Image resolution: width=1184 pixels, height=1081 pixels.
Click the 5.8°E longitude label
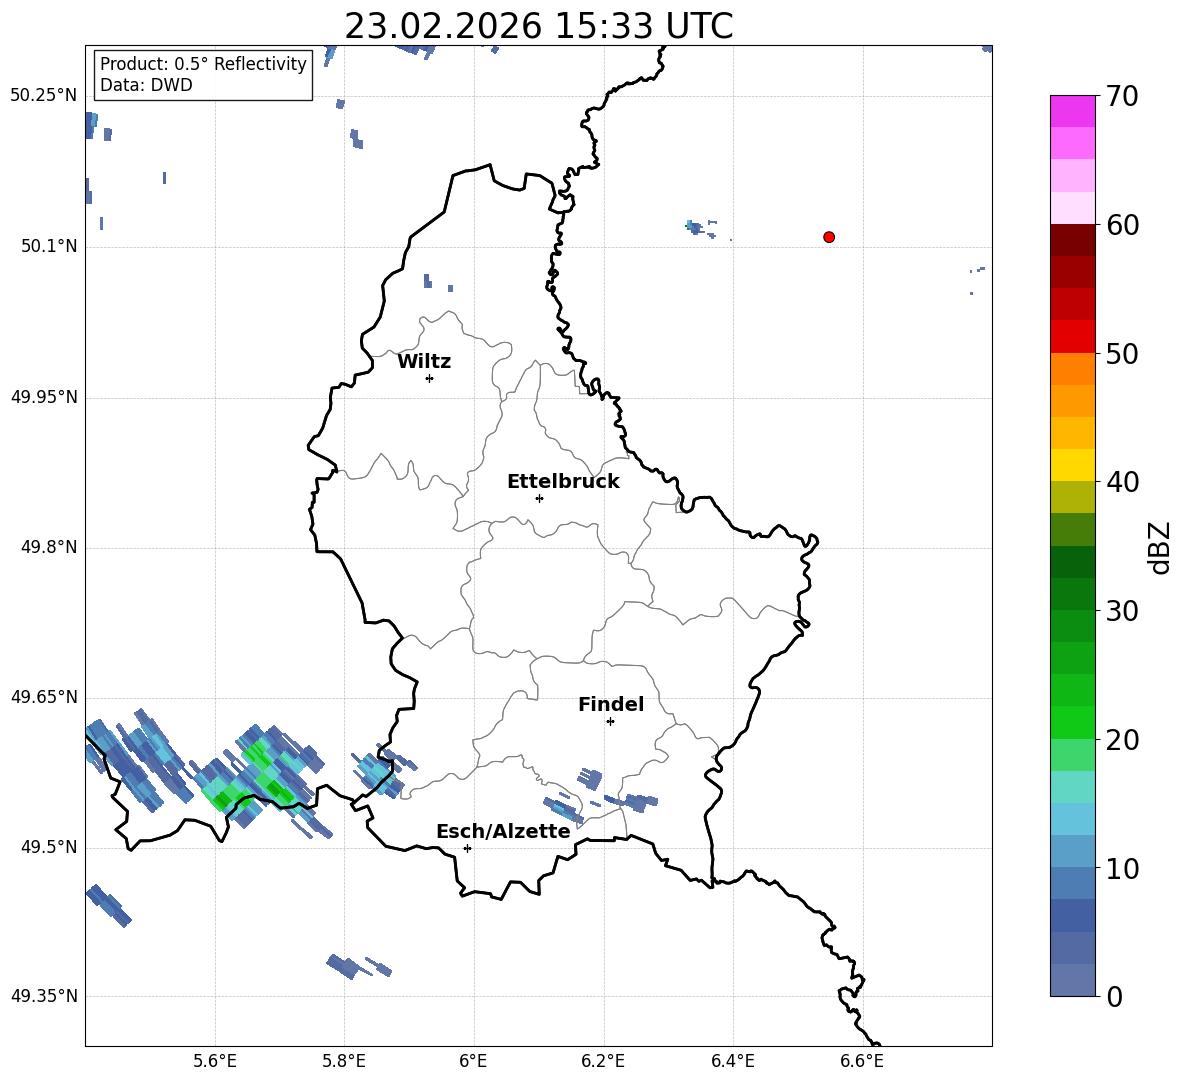point(344,1061)
